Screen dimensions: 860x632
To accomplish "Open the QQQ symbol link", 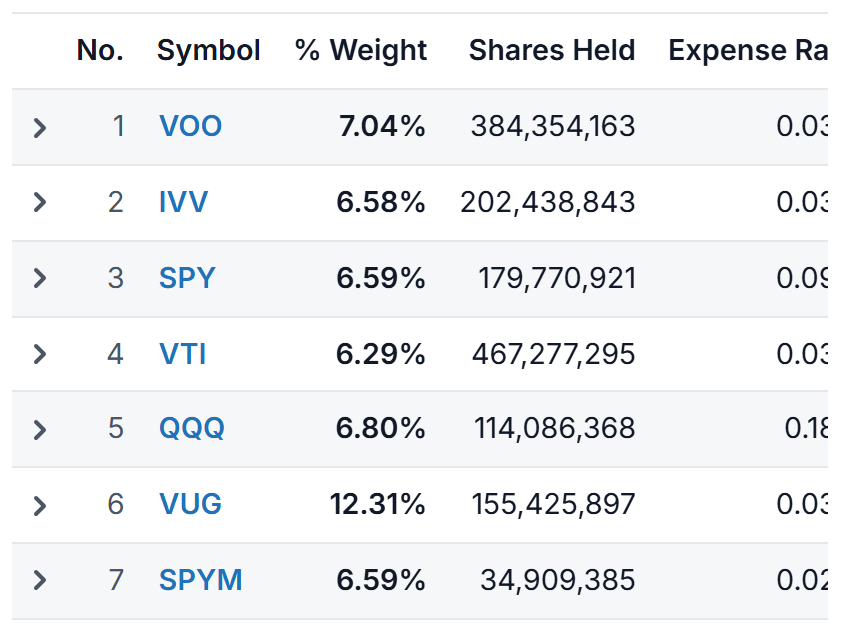I will [191, 428].
